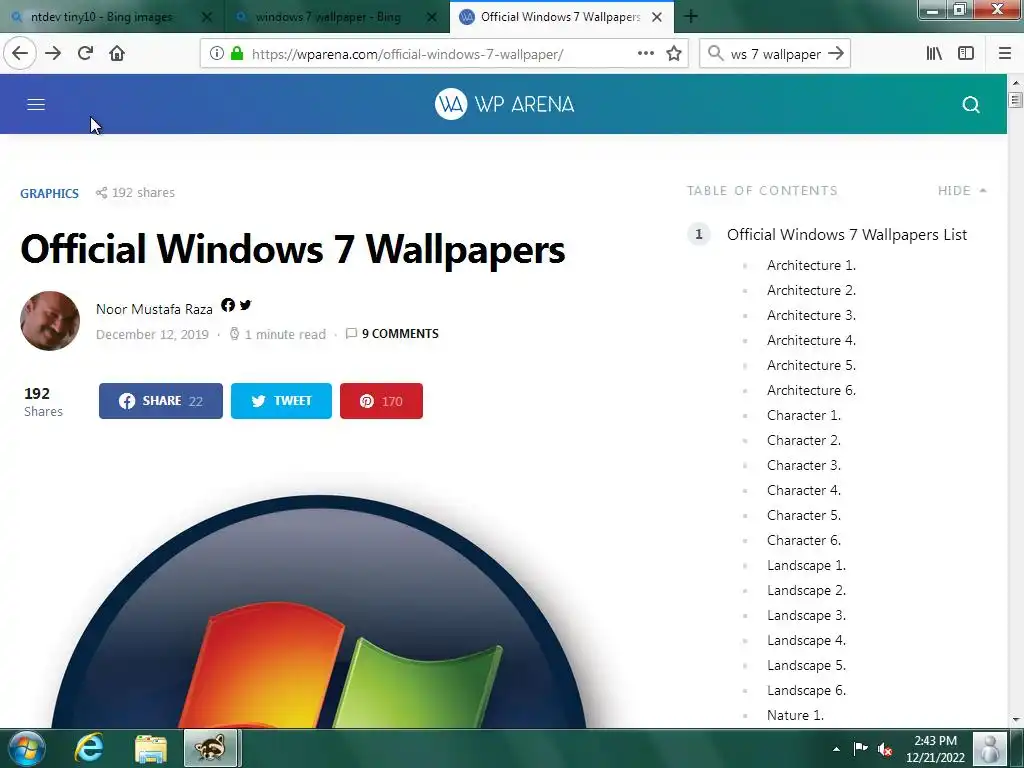Jump to the 9 COMMENTS section
This screenshot has height=768, width=1024.
tap(392, 334)
